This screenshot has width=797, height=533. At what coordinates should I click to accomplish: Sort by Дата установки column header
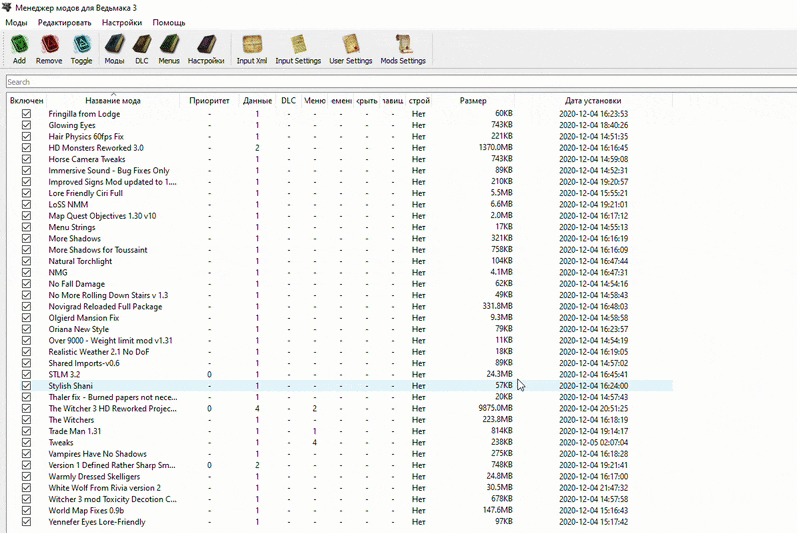pos(593,101)
